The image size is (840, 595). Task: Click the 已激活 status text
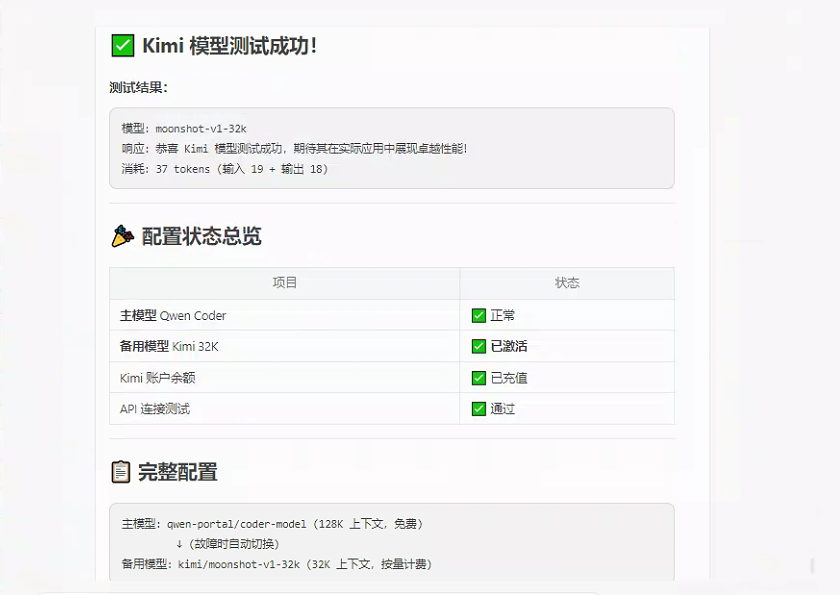[509, 347]
